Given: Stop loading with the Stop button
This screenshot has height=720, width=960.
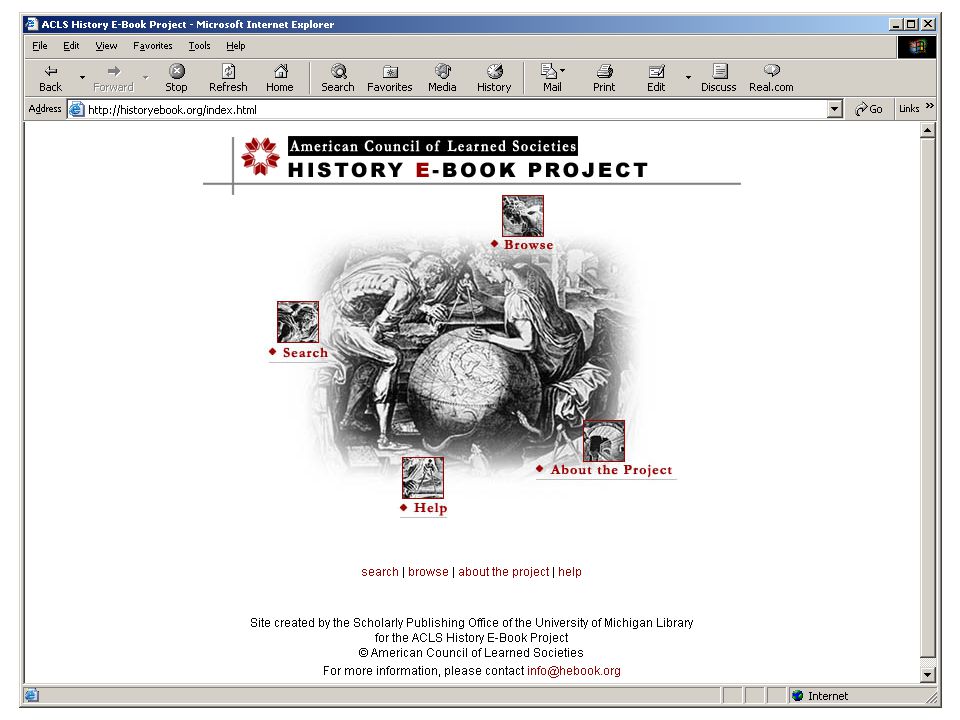Looking at the screenshot, I should [176, 78].
